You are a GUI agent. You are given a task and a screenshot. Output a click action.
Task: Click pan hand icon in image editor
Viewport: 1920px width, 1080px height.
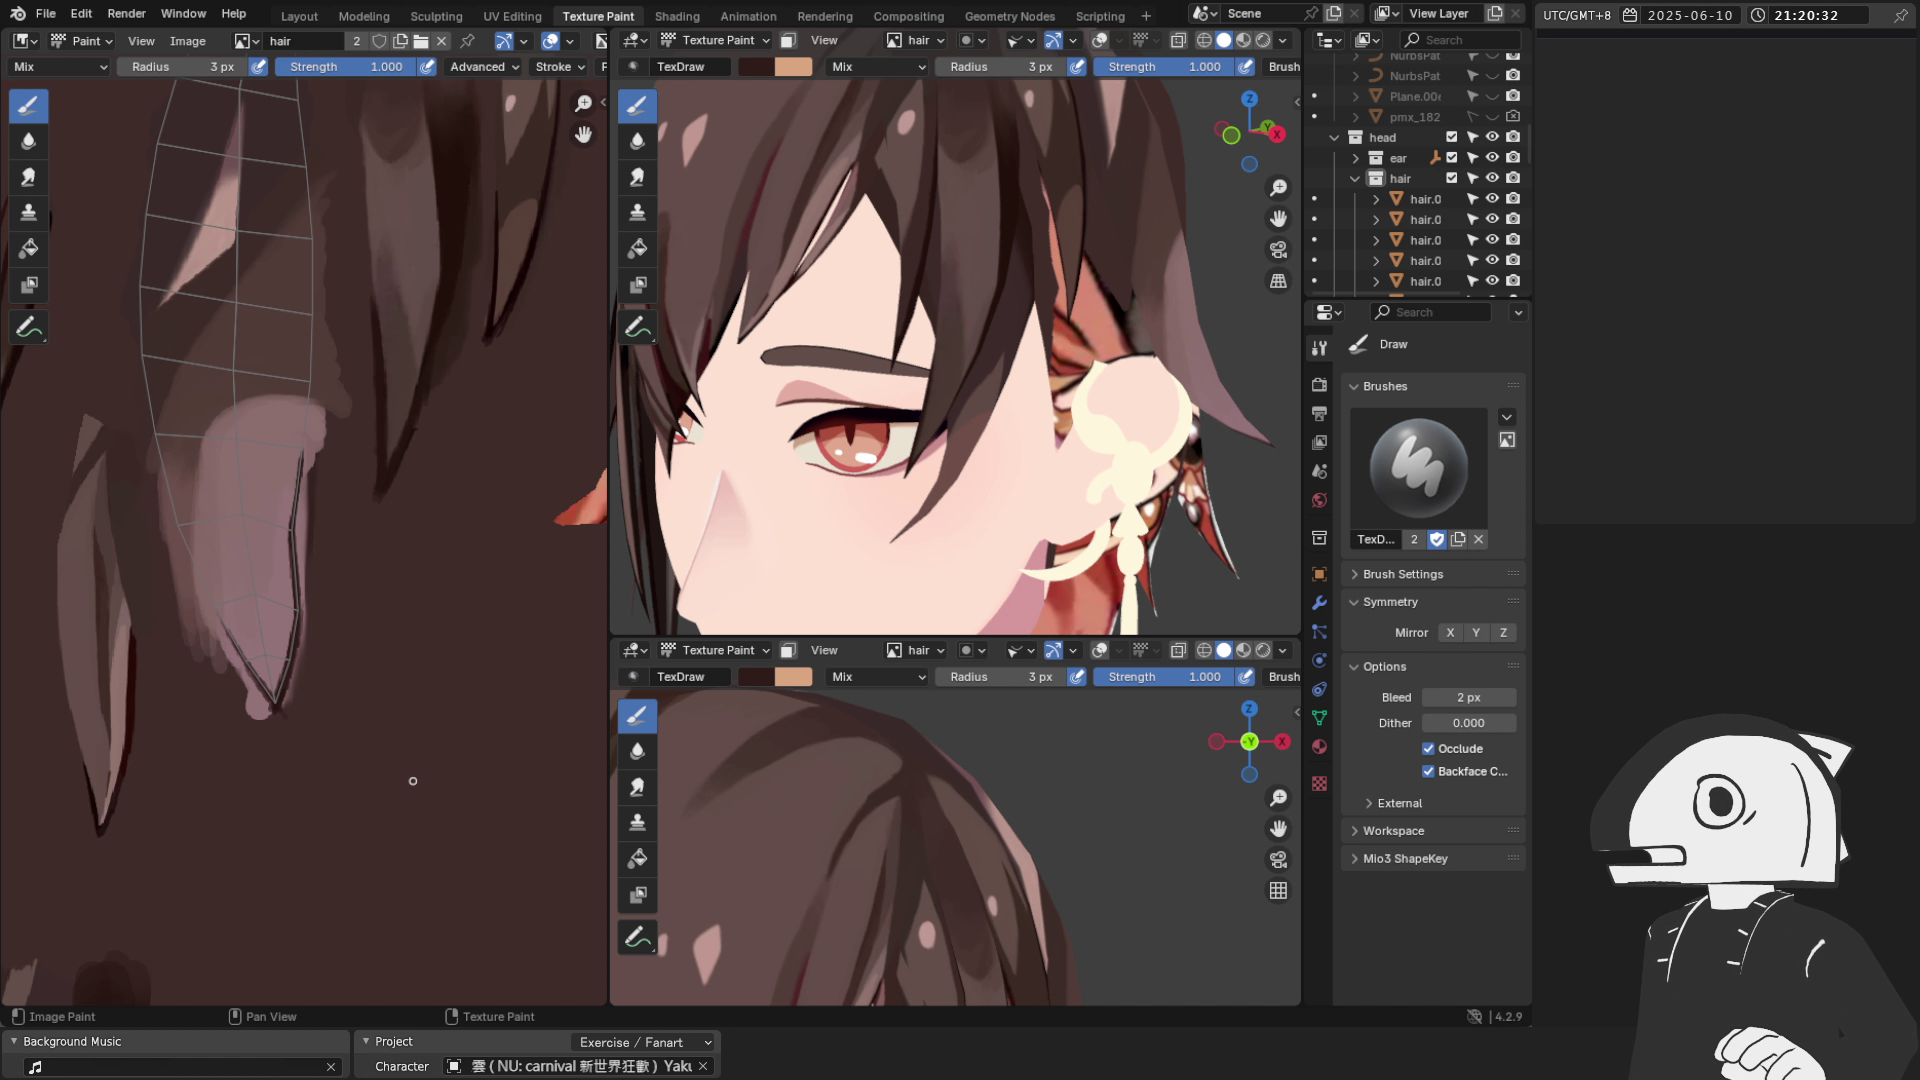(x=583, y=134)
